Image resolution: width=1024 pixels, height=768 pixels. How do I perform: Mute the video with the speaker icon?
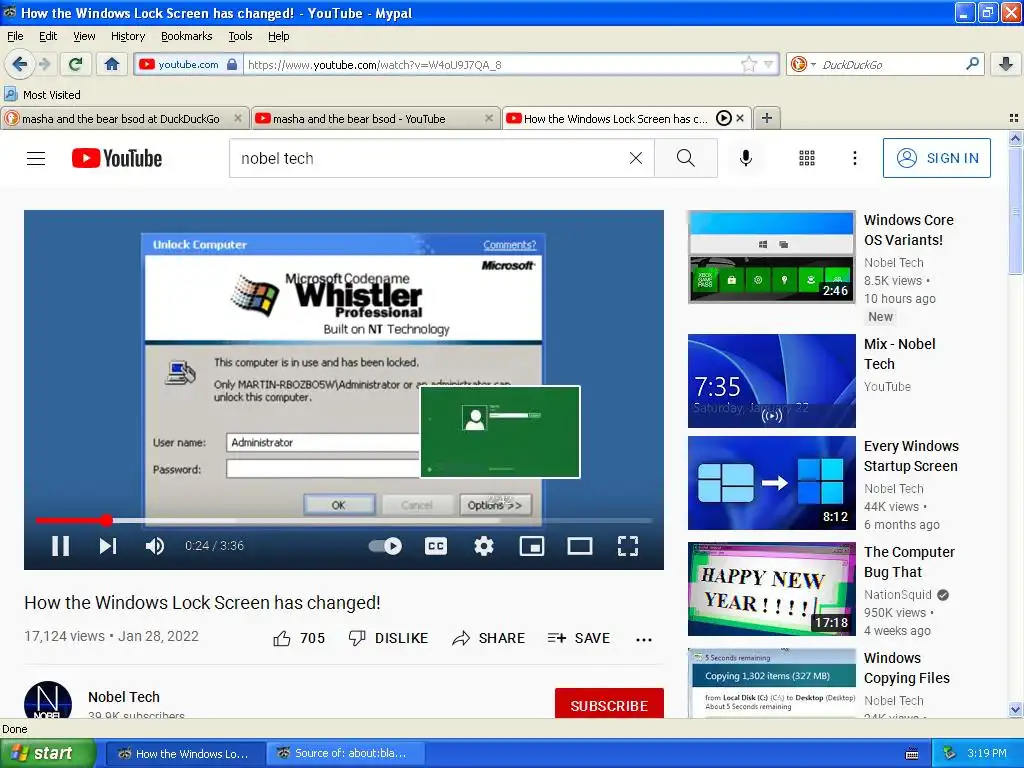click(x=155, y=546)
